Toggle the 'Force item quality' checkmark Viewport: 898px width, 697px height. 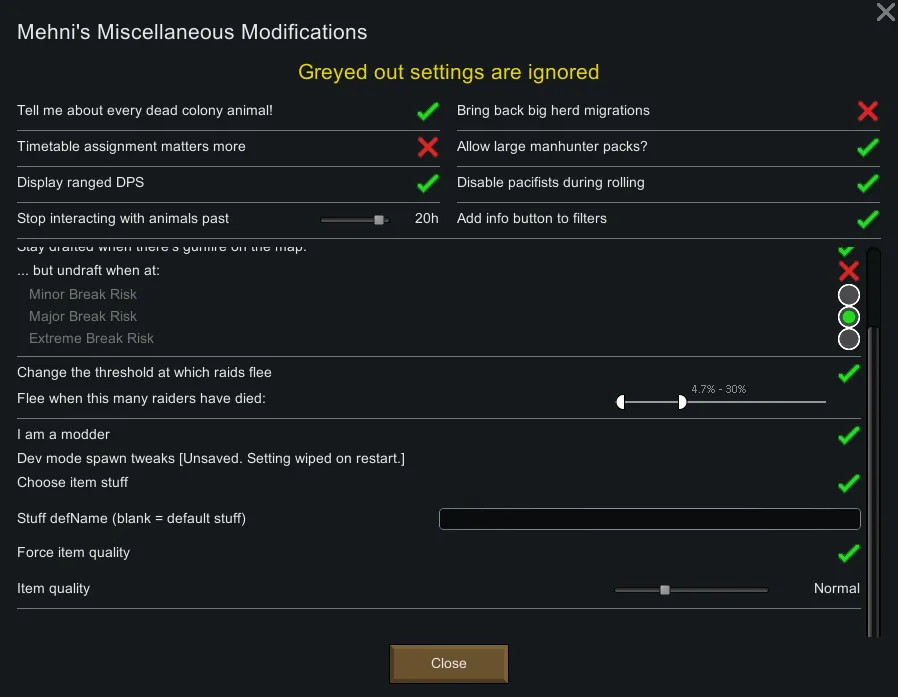click(849, 553)
